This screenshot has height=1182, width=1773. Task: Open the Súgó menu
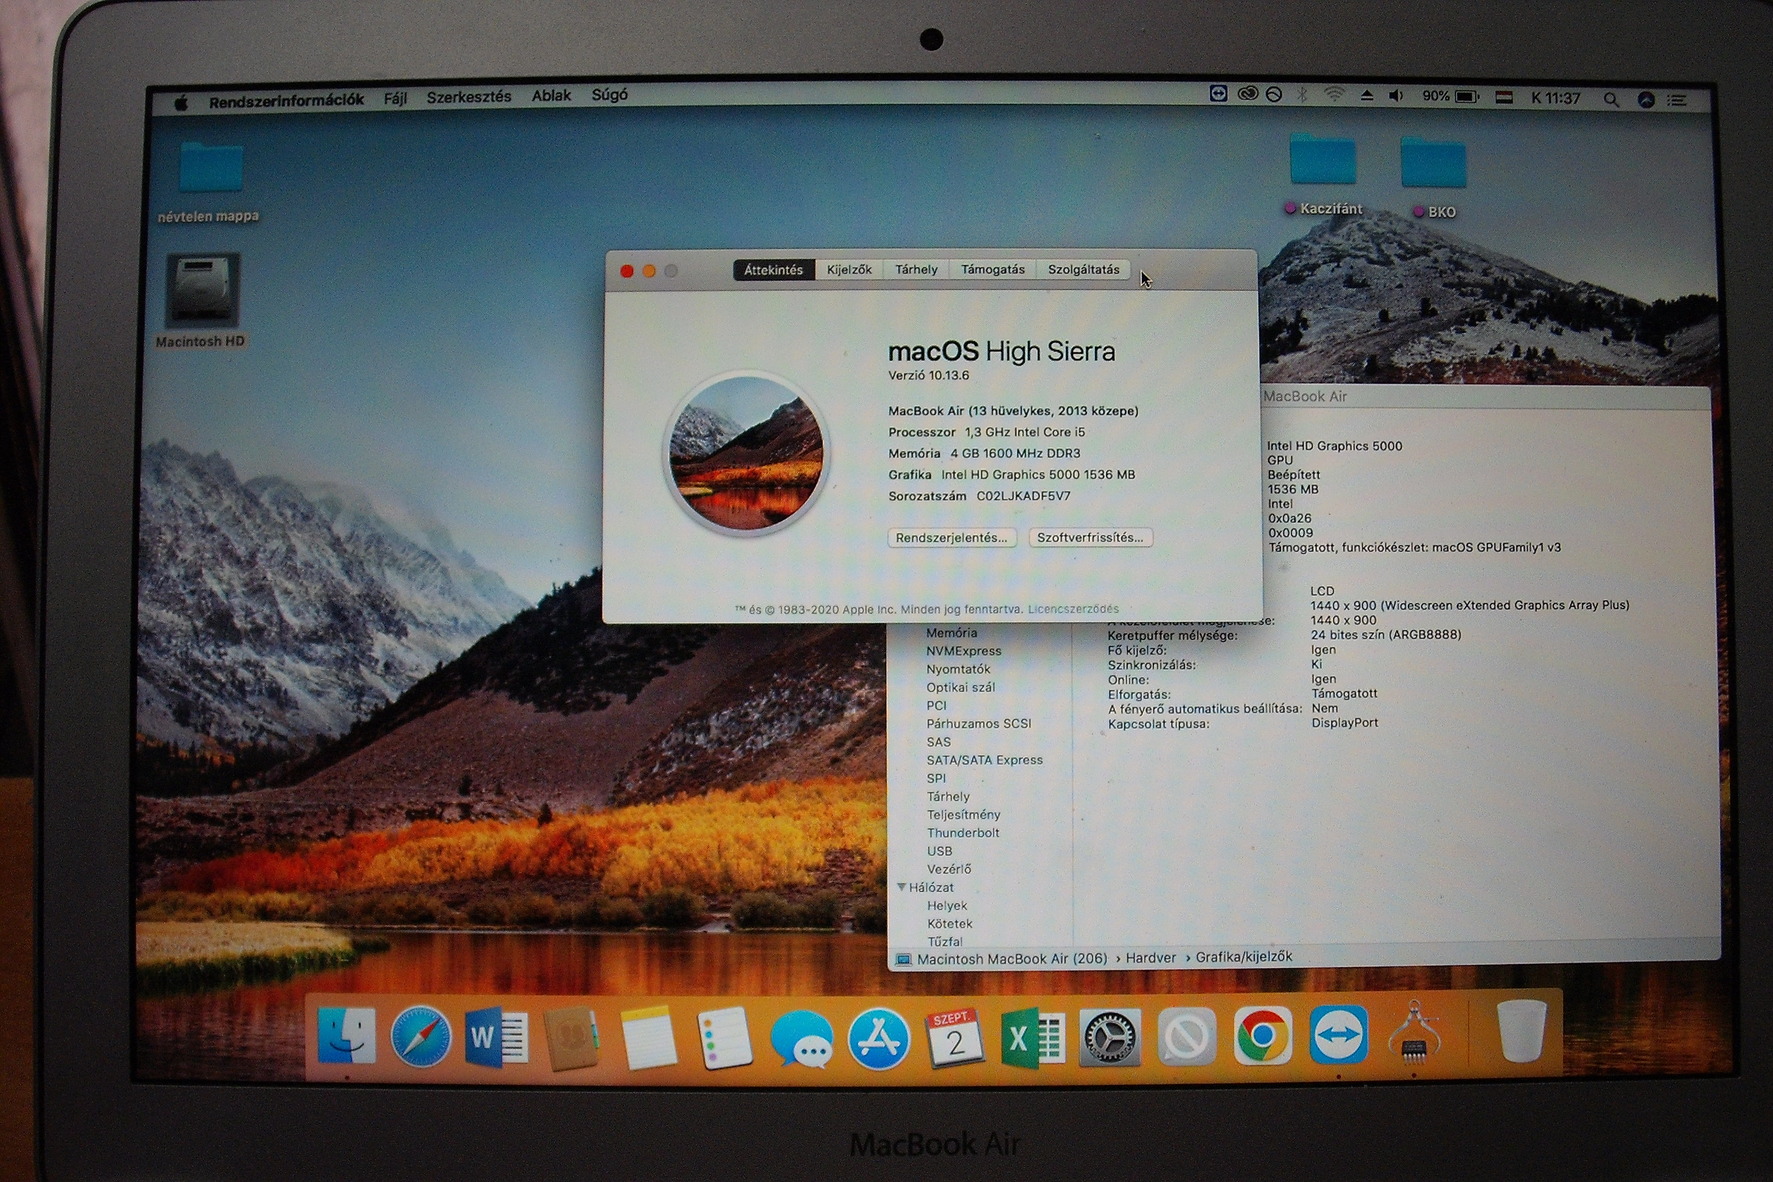(609, 95)
